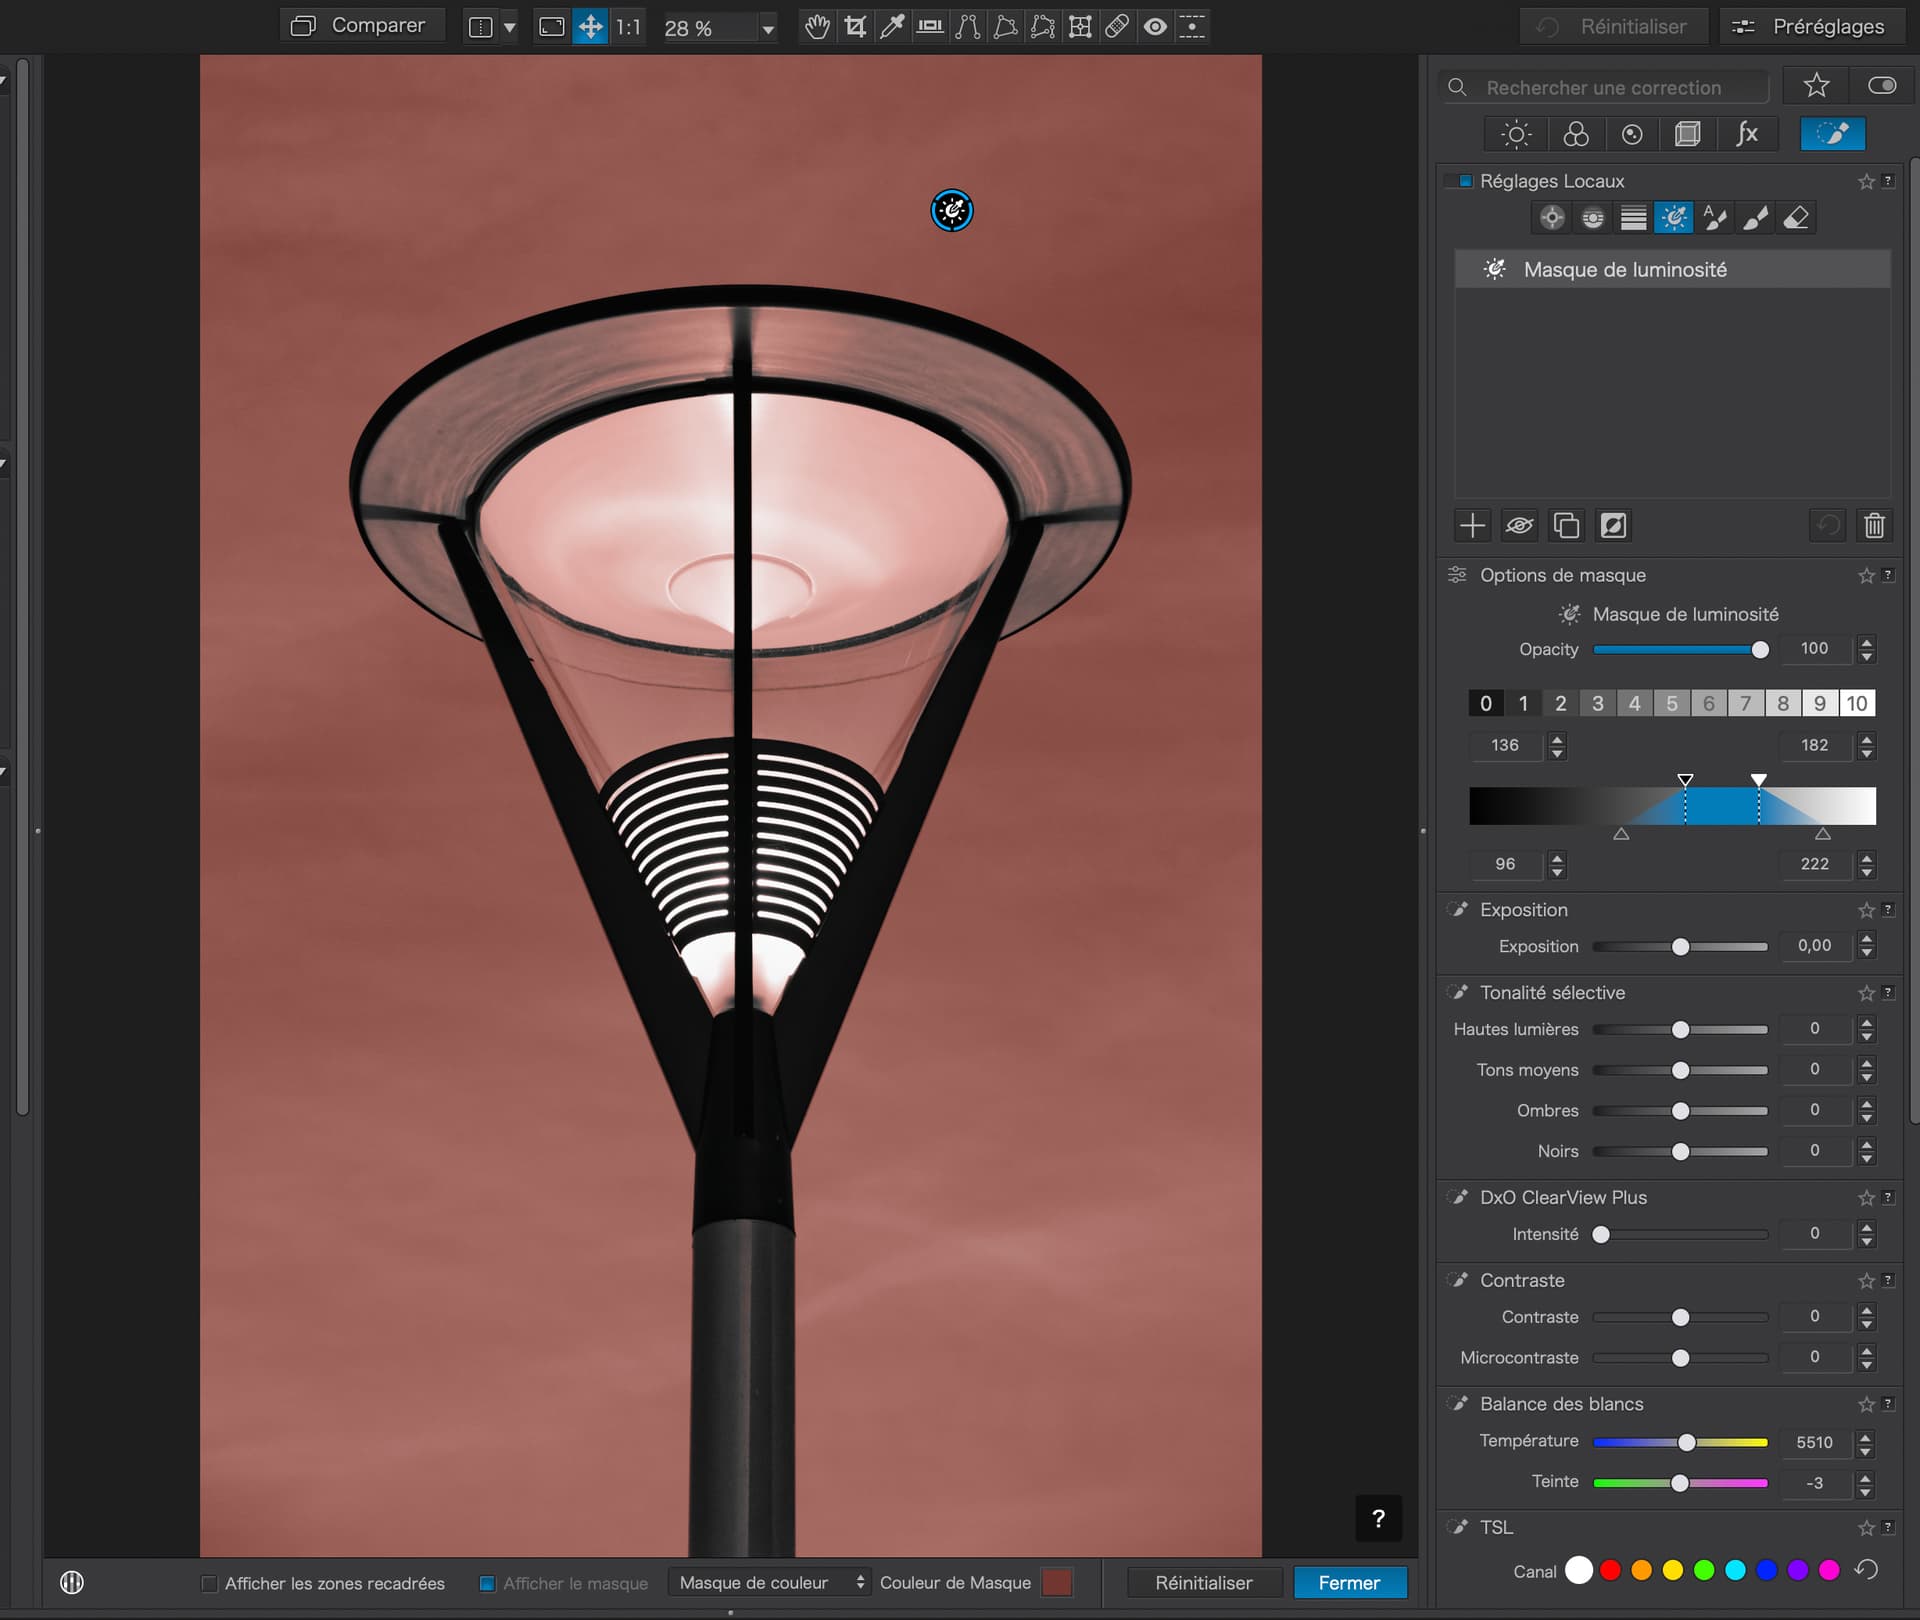The height and width of the screenshot is (1620, 1920).
Task: Click the Couleur de Masque swatch
Action: pos(1056,1583)
